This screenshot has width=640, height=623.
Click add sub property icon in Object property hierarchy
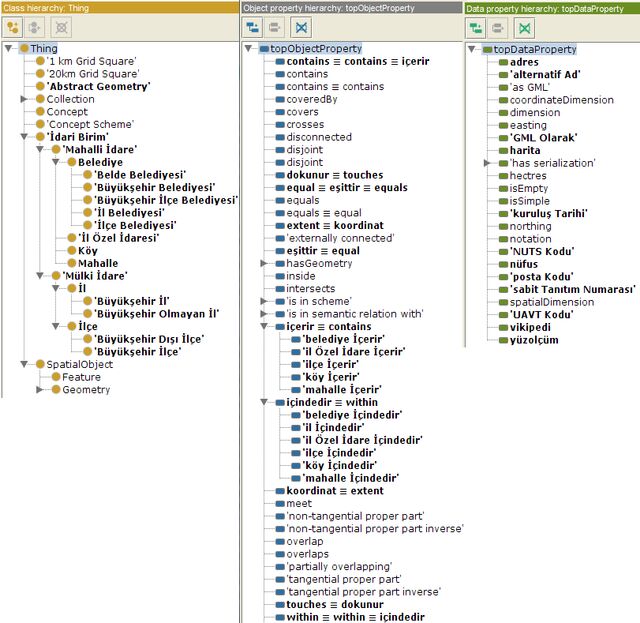(253, 27)
